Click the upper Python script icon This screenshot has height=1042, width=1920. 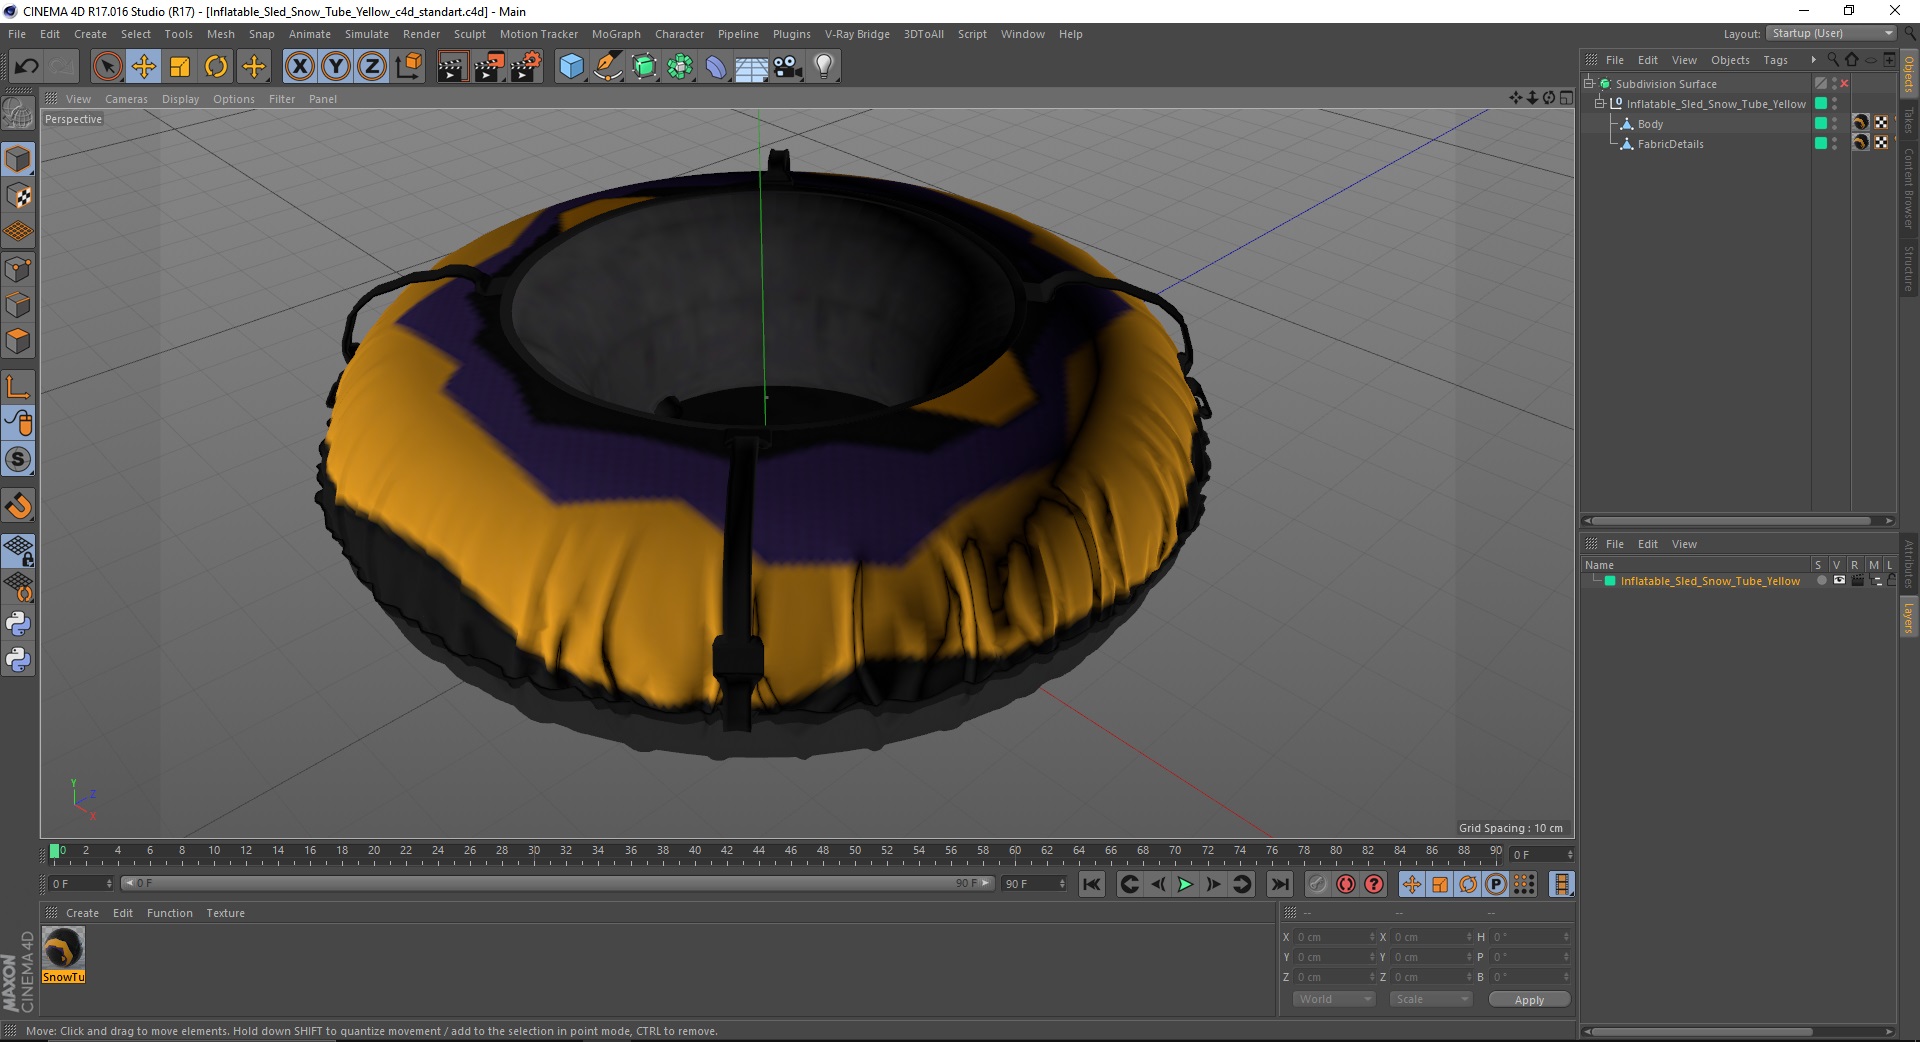coord(18,625)
